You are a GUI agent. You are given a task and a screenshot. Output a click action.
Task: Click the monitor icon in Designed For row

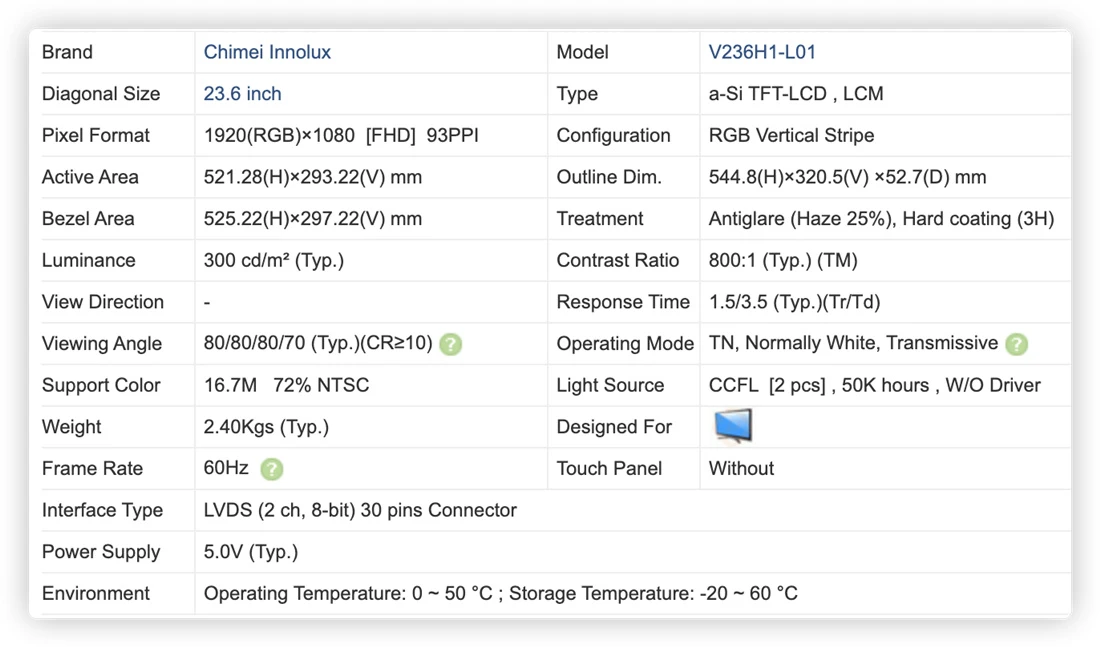point(733,426)
